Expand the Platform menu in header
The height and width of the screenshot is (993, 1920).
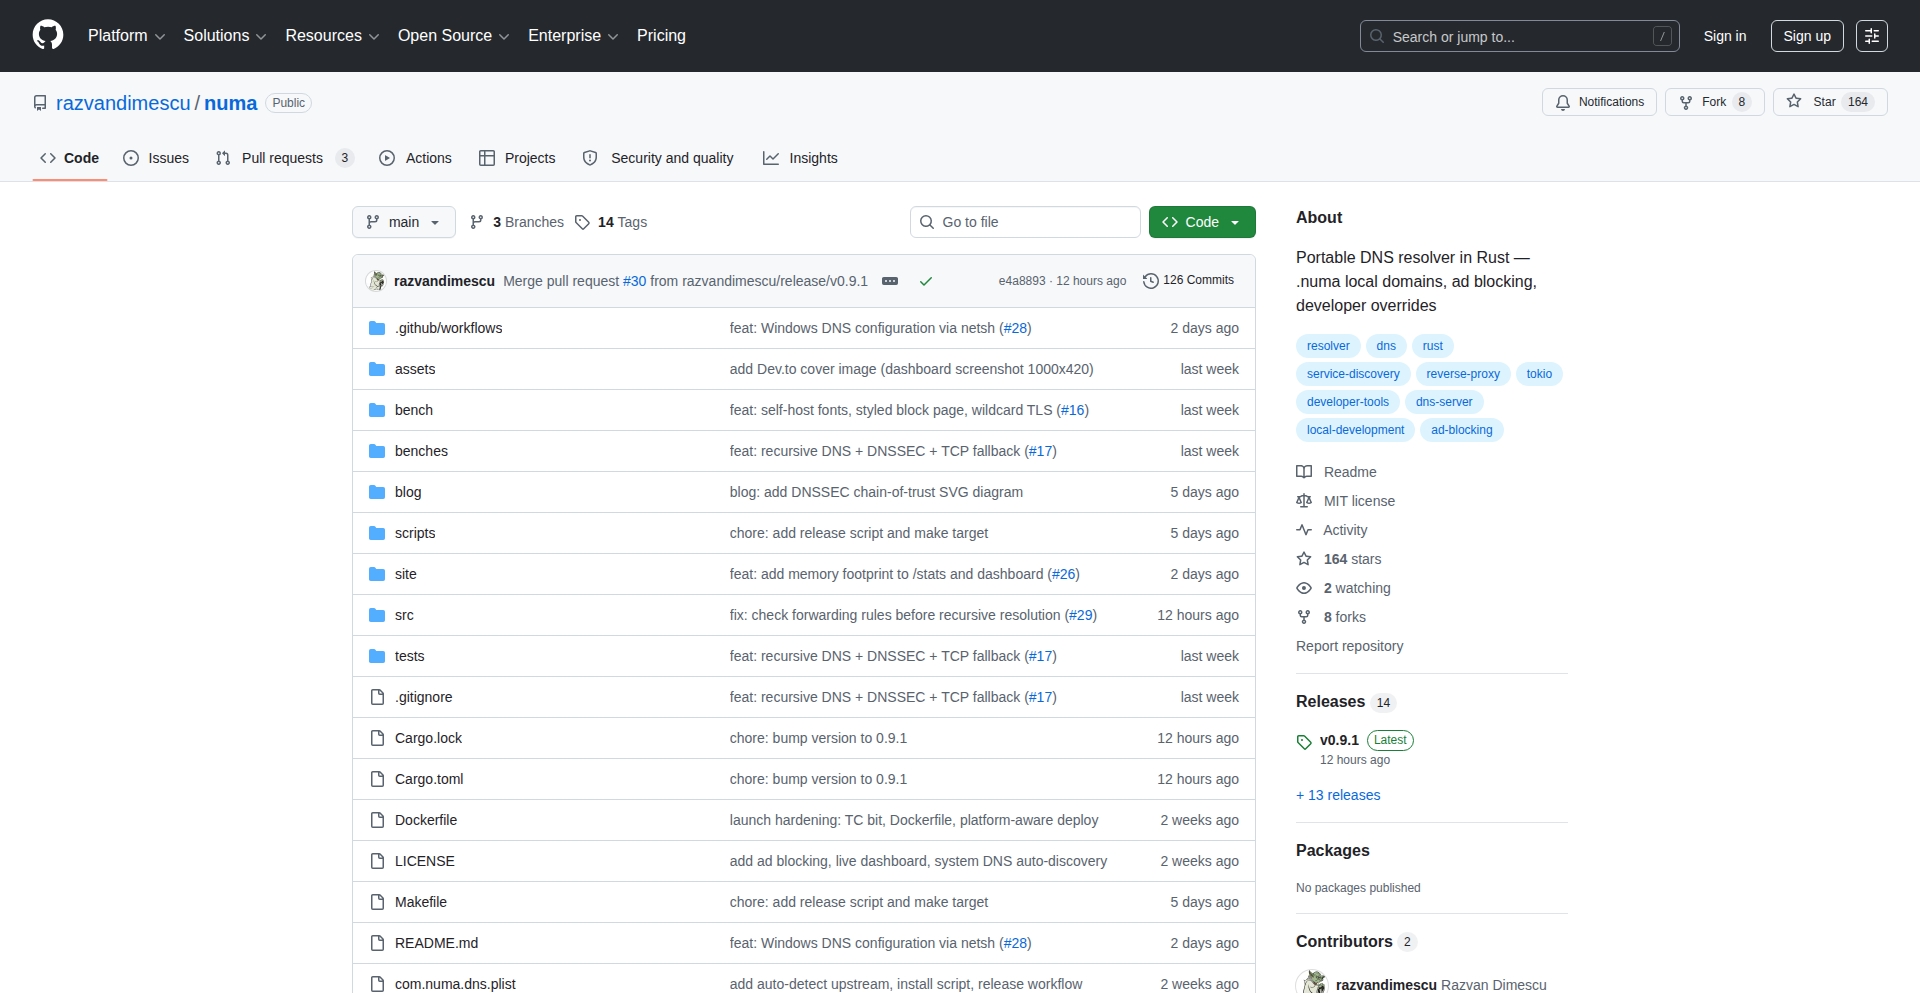pos(126,36)
